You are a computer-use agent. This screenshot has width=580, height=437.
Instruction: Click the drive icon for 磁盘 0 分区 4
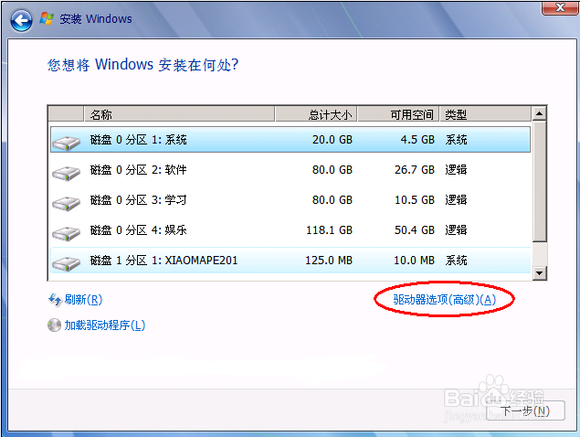coord(66,233)
